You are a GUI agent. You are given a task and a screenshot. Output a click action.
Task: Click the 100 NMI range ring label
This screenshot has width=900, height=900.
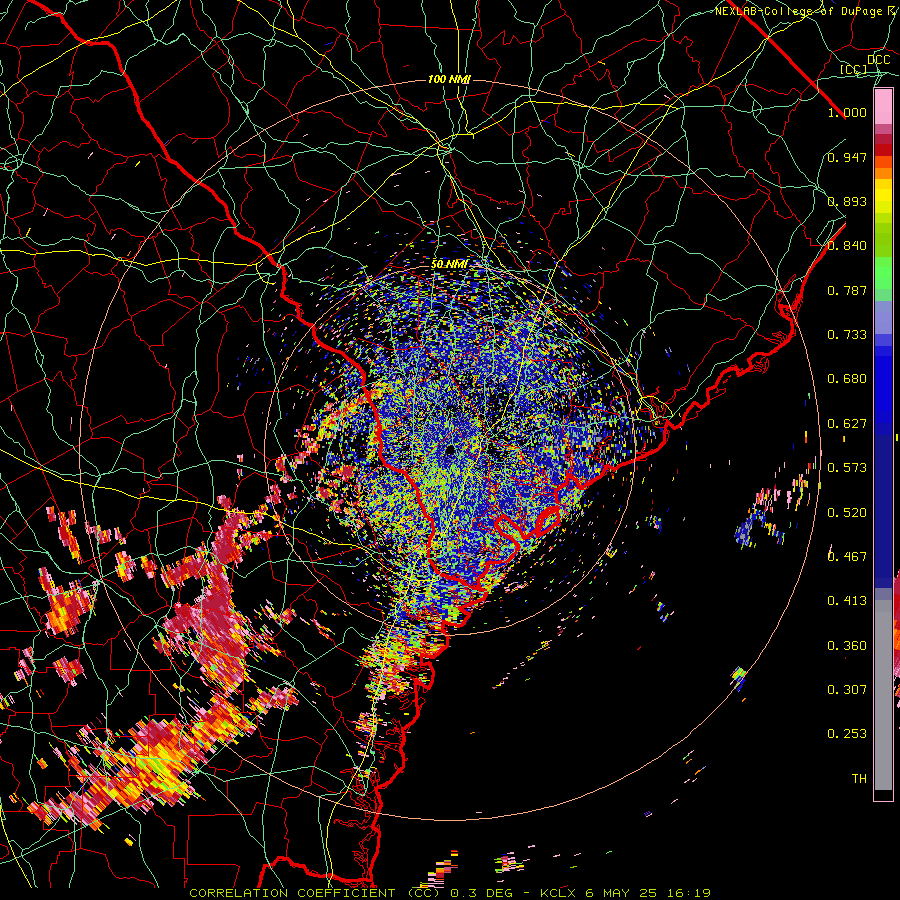[x=449, y=79]
